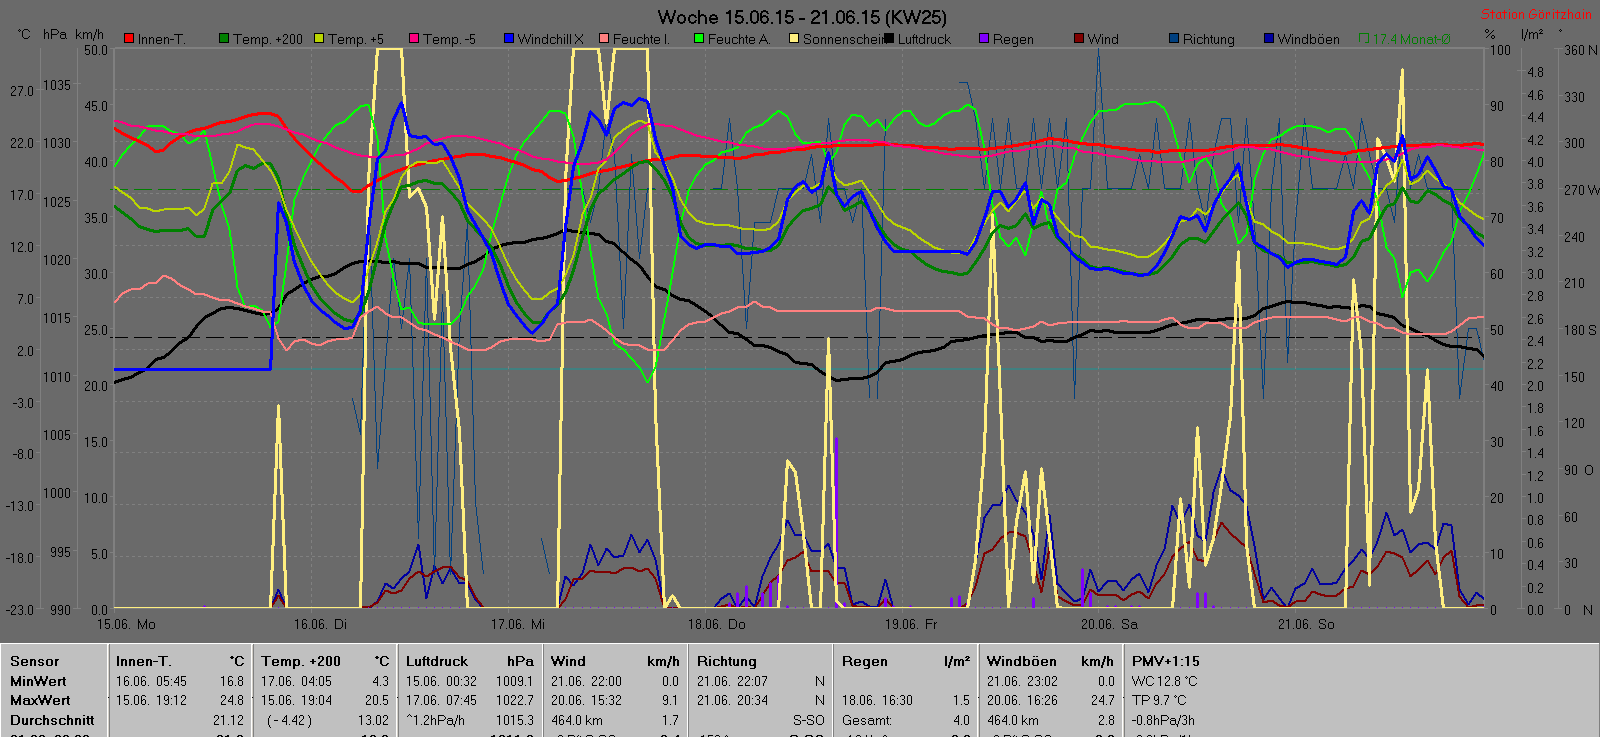This screenshot has width=1600, height=737.
Task: Click the pink Temp. -5 legend square
Action: pos(414,39)
